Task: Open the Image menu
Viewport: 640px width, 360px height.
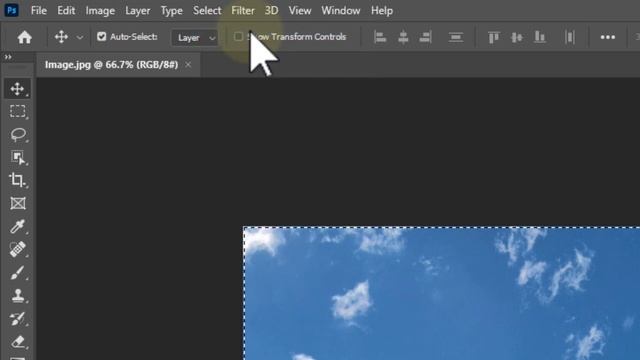Action: pos(100,11)
